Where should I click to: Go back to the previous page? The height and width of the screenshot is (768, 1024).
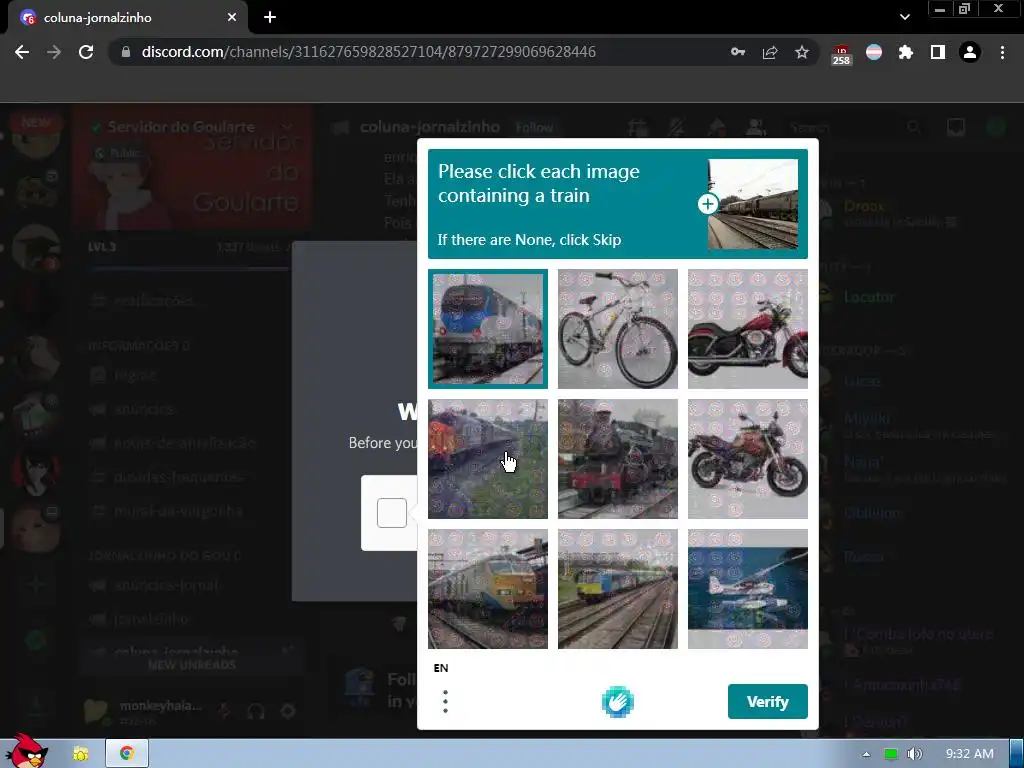coord(22,52)
